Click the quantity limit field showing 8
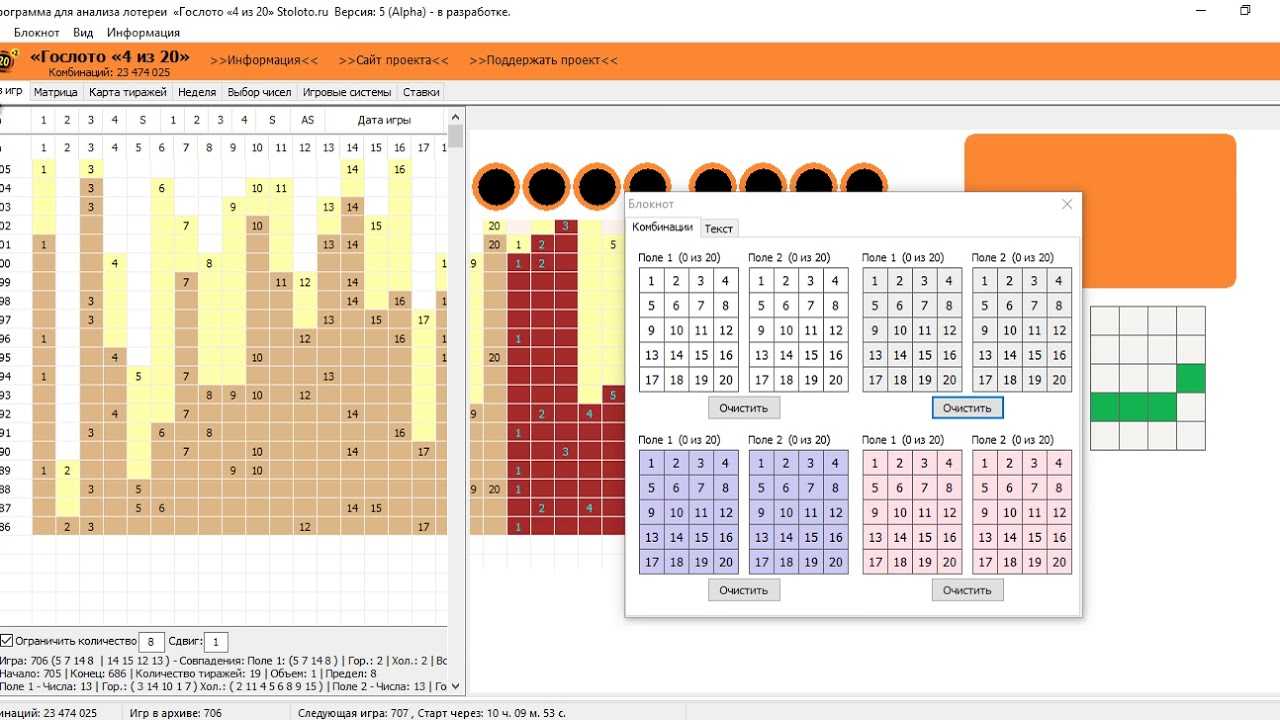 pos(151,642)
